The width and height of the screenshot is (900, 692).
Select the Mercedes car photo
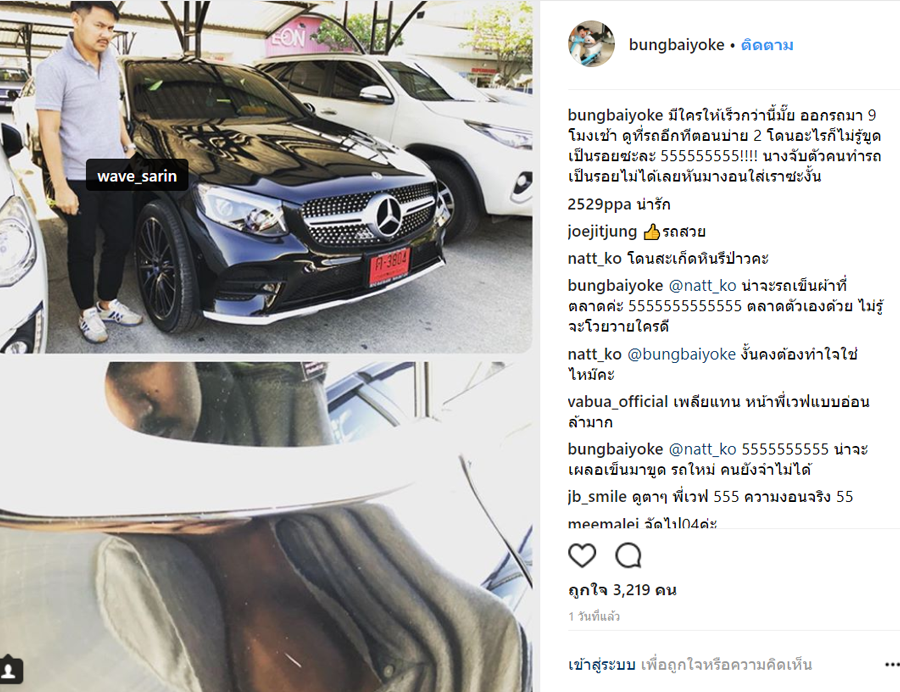click(266, 177)
